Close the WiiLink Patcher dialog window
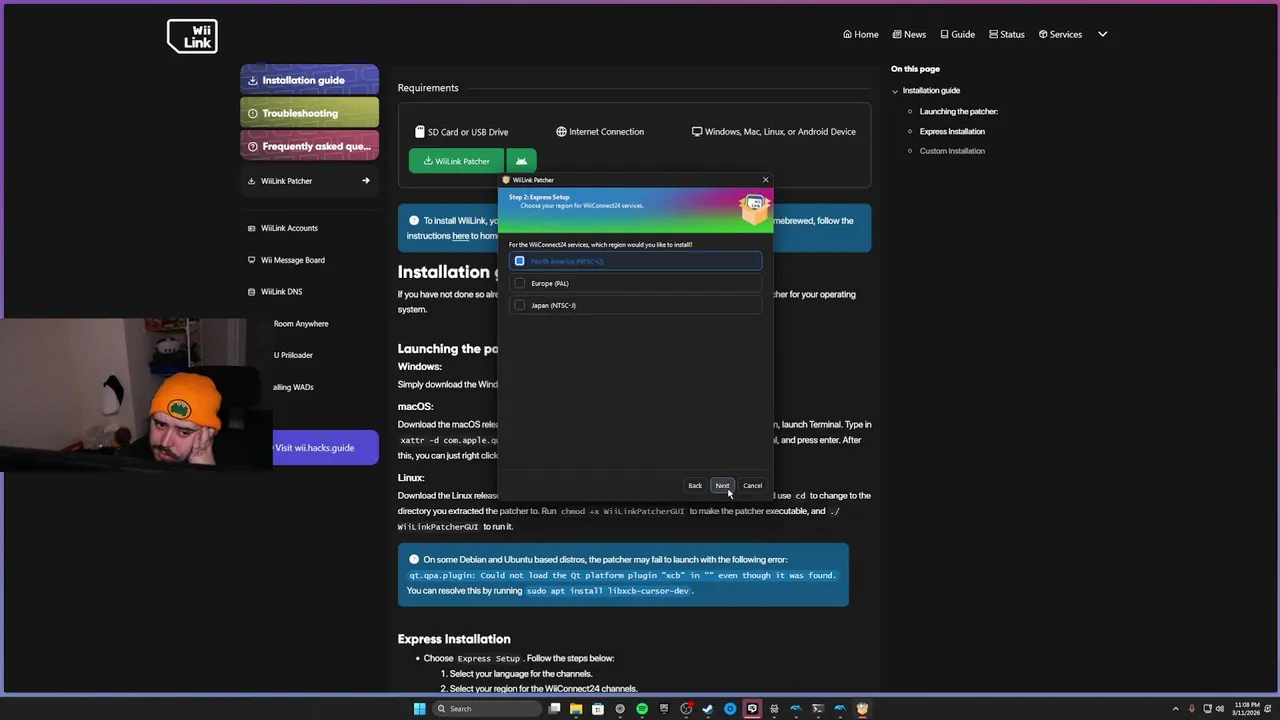 click(766, 180)
